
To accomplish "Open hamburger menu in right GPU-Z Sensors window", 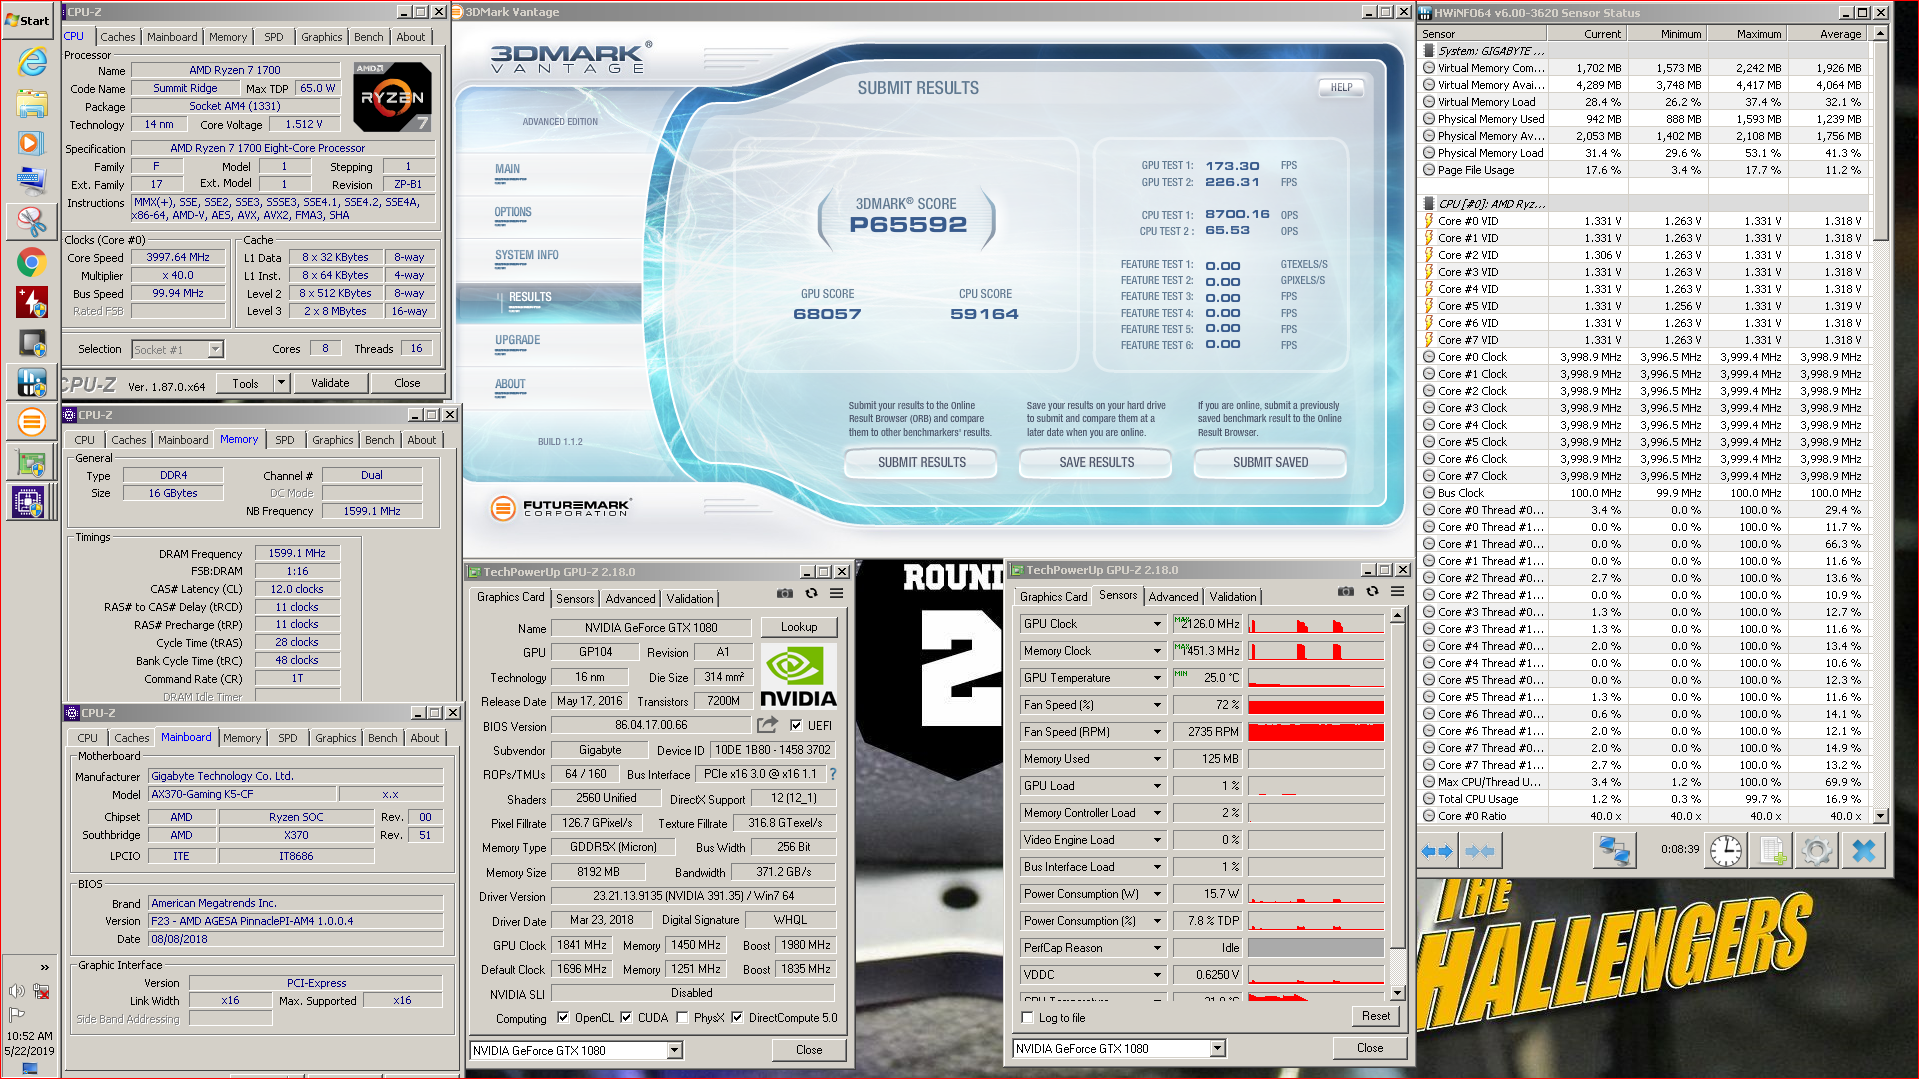I will click(x=1397, y=592).
